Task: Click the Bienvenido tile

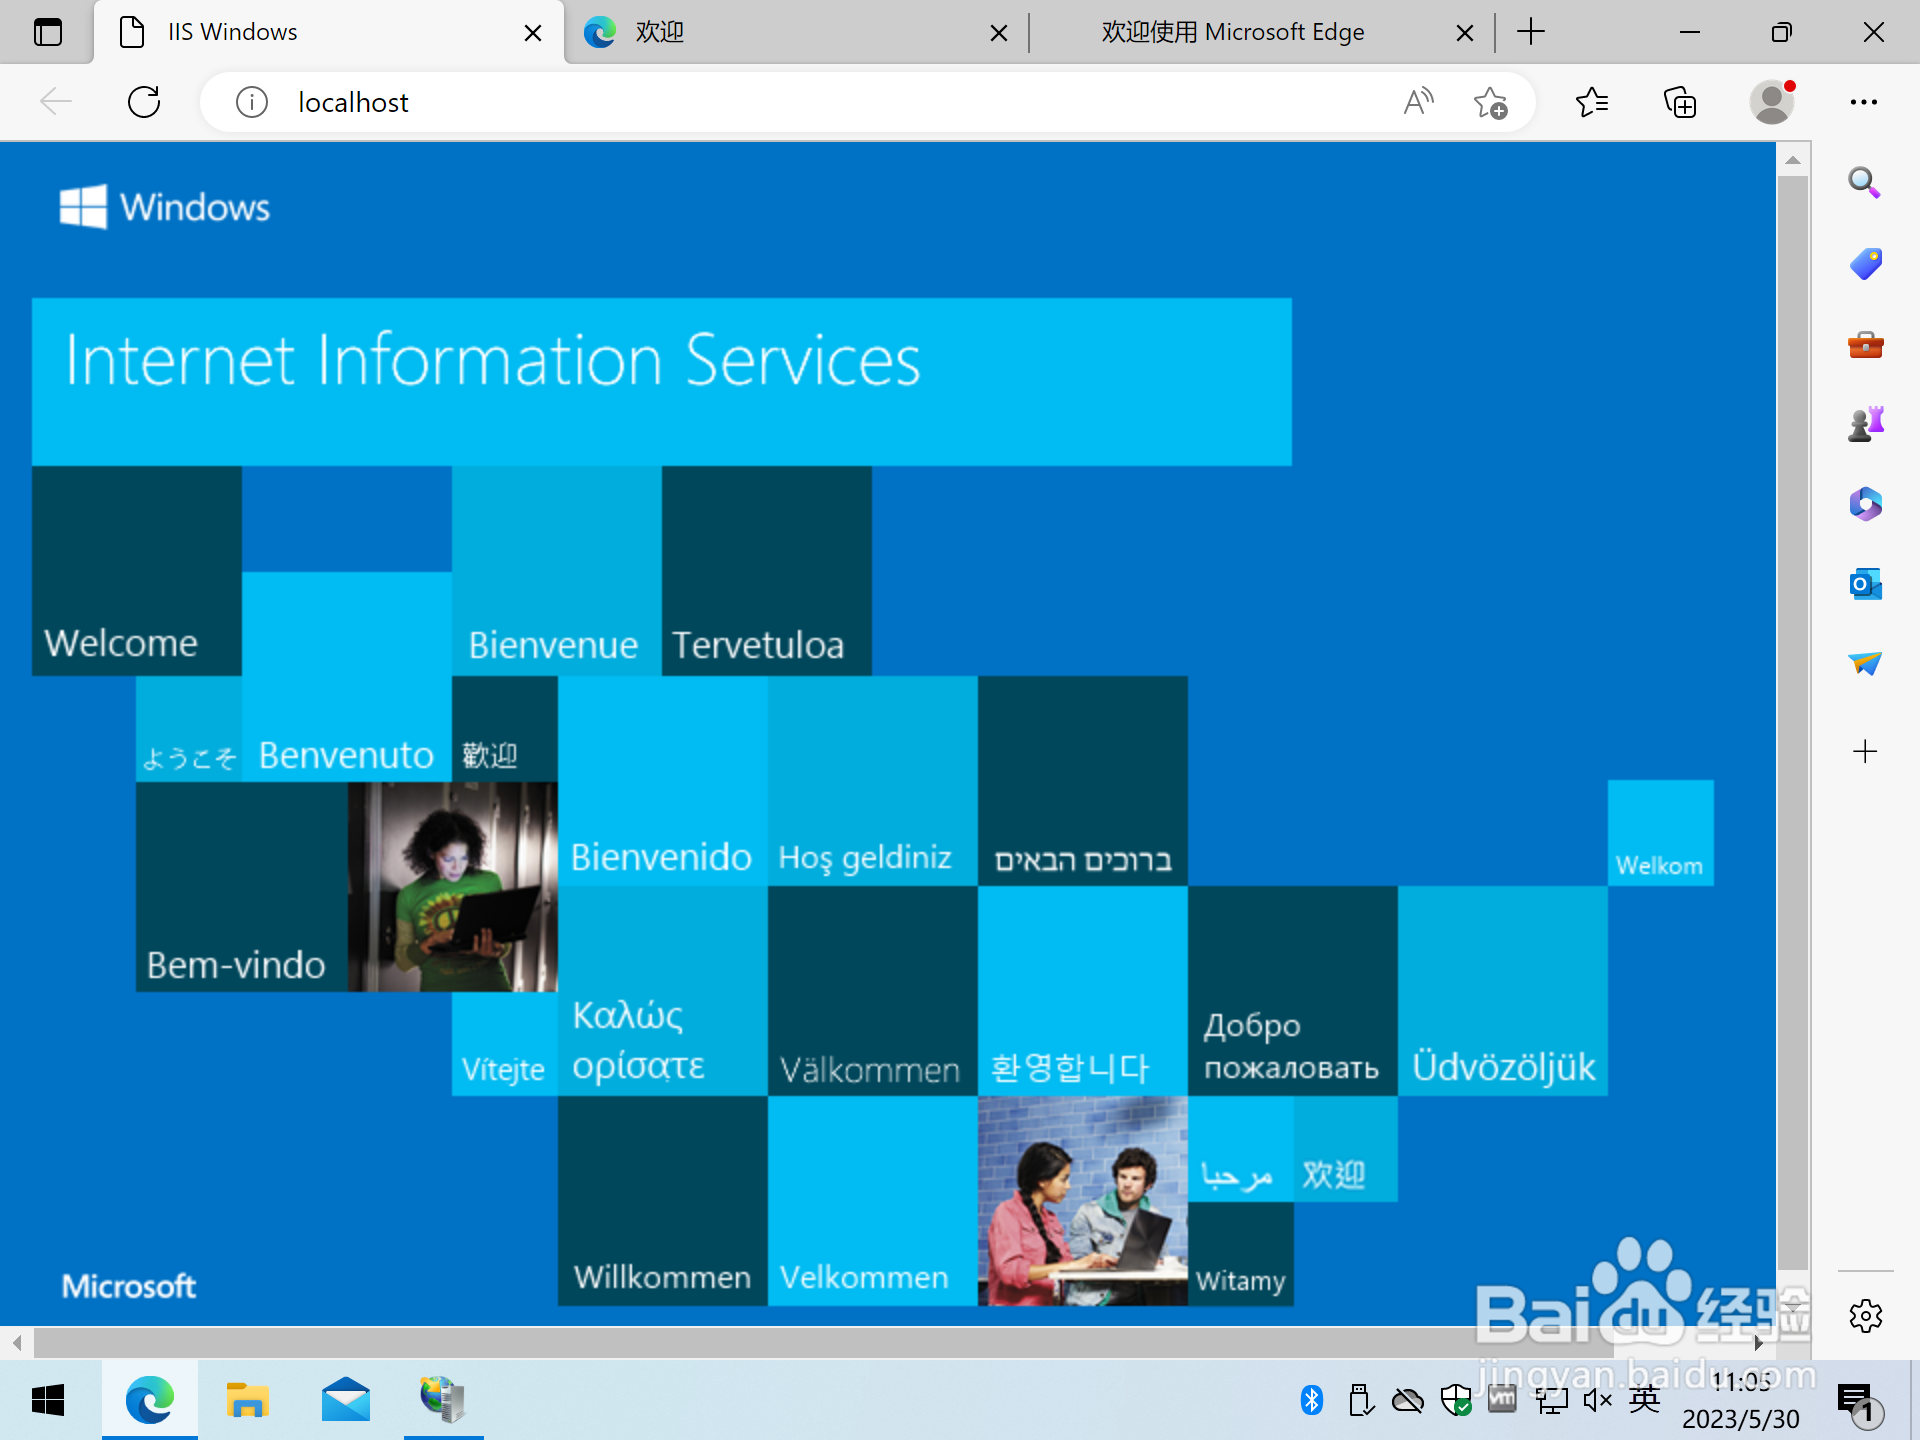Action: click(663, 781)
